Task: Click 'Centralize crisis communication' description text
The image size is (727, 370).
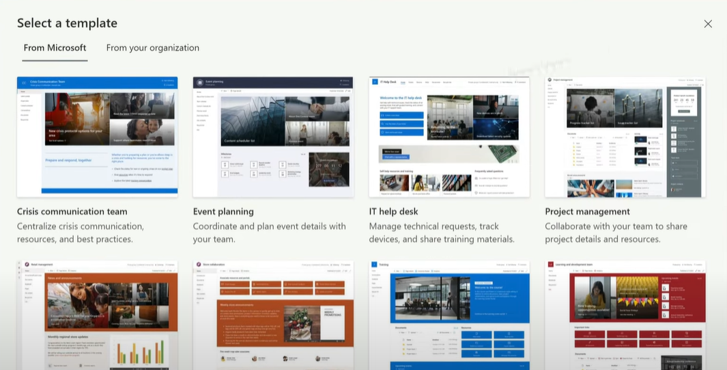Action: (x=81, y=233)
